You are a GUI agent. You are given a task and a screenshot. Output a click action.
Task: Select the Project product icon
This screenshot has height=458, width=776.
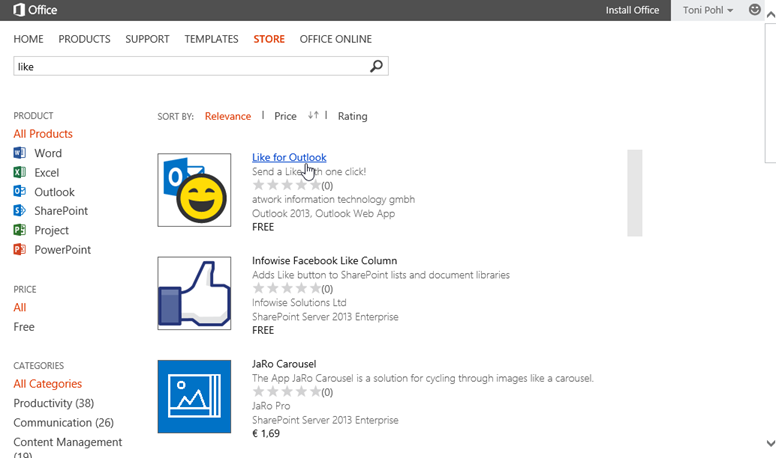pyautogui.click(x=19, y=230)
